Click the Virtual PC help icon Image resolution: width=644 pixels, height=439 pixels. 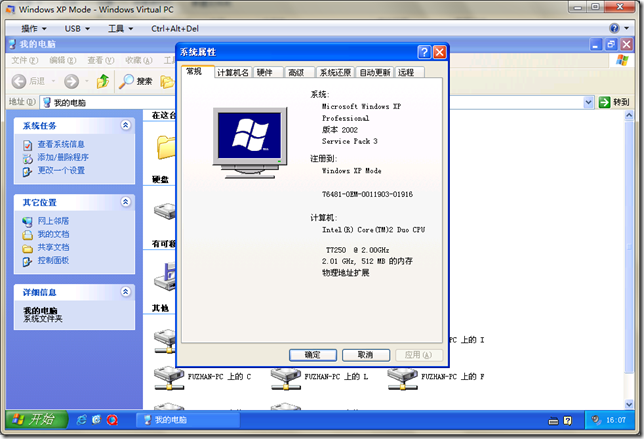point(614,28)
